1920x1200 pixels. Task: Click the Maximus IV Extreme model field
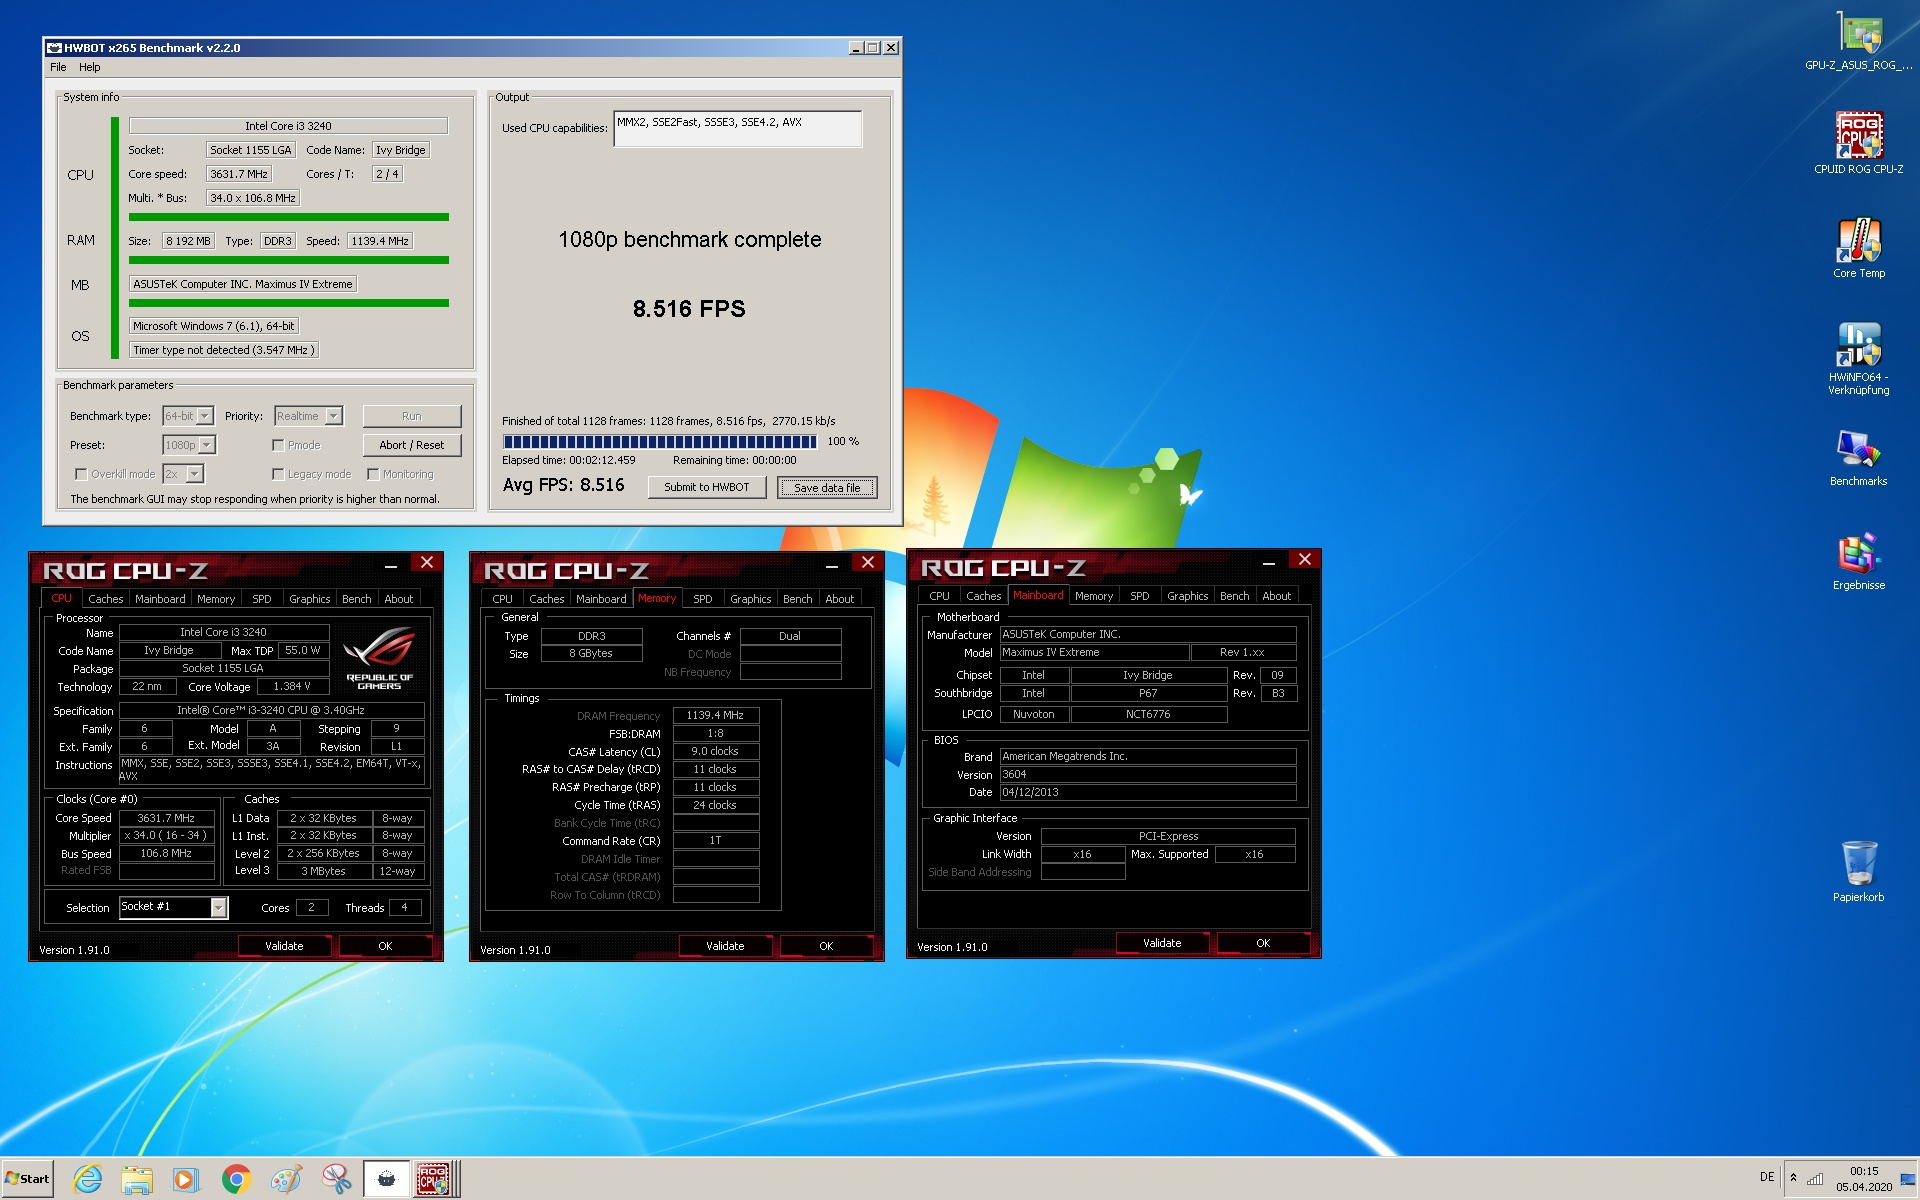1095,652
